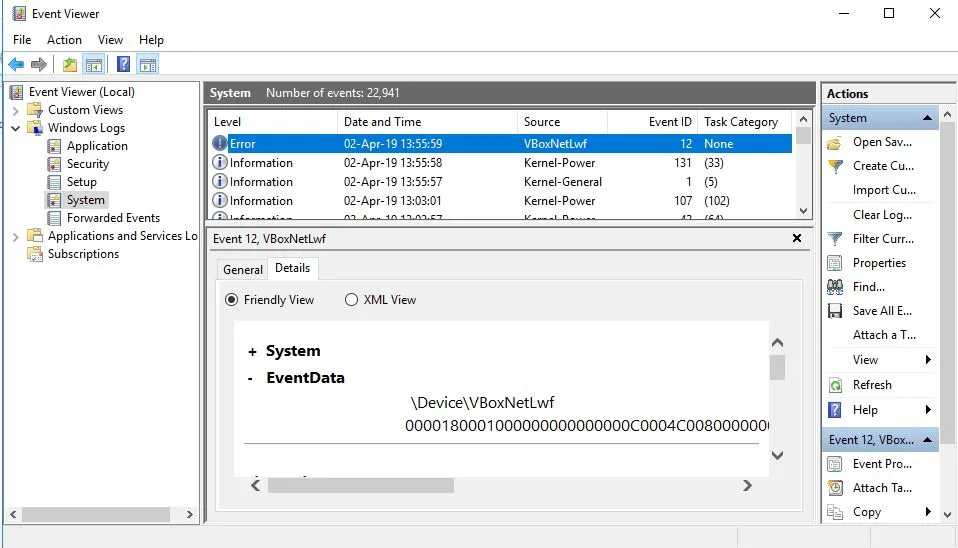The image size is (958, 548).
Task: Click the Properties icon in Actions
Action: click(835, 263)
